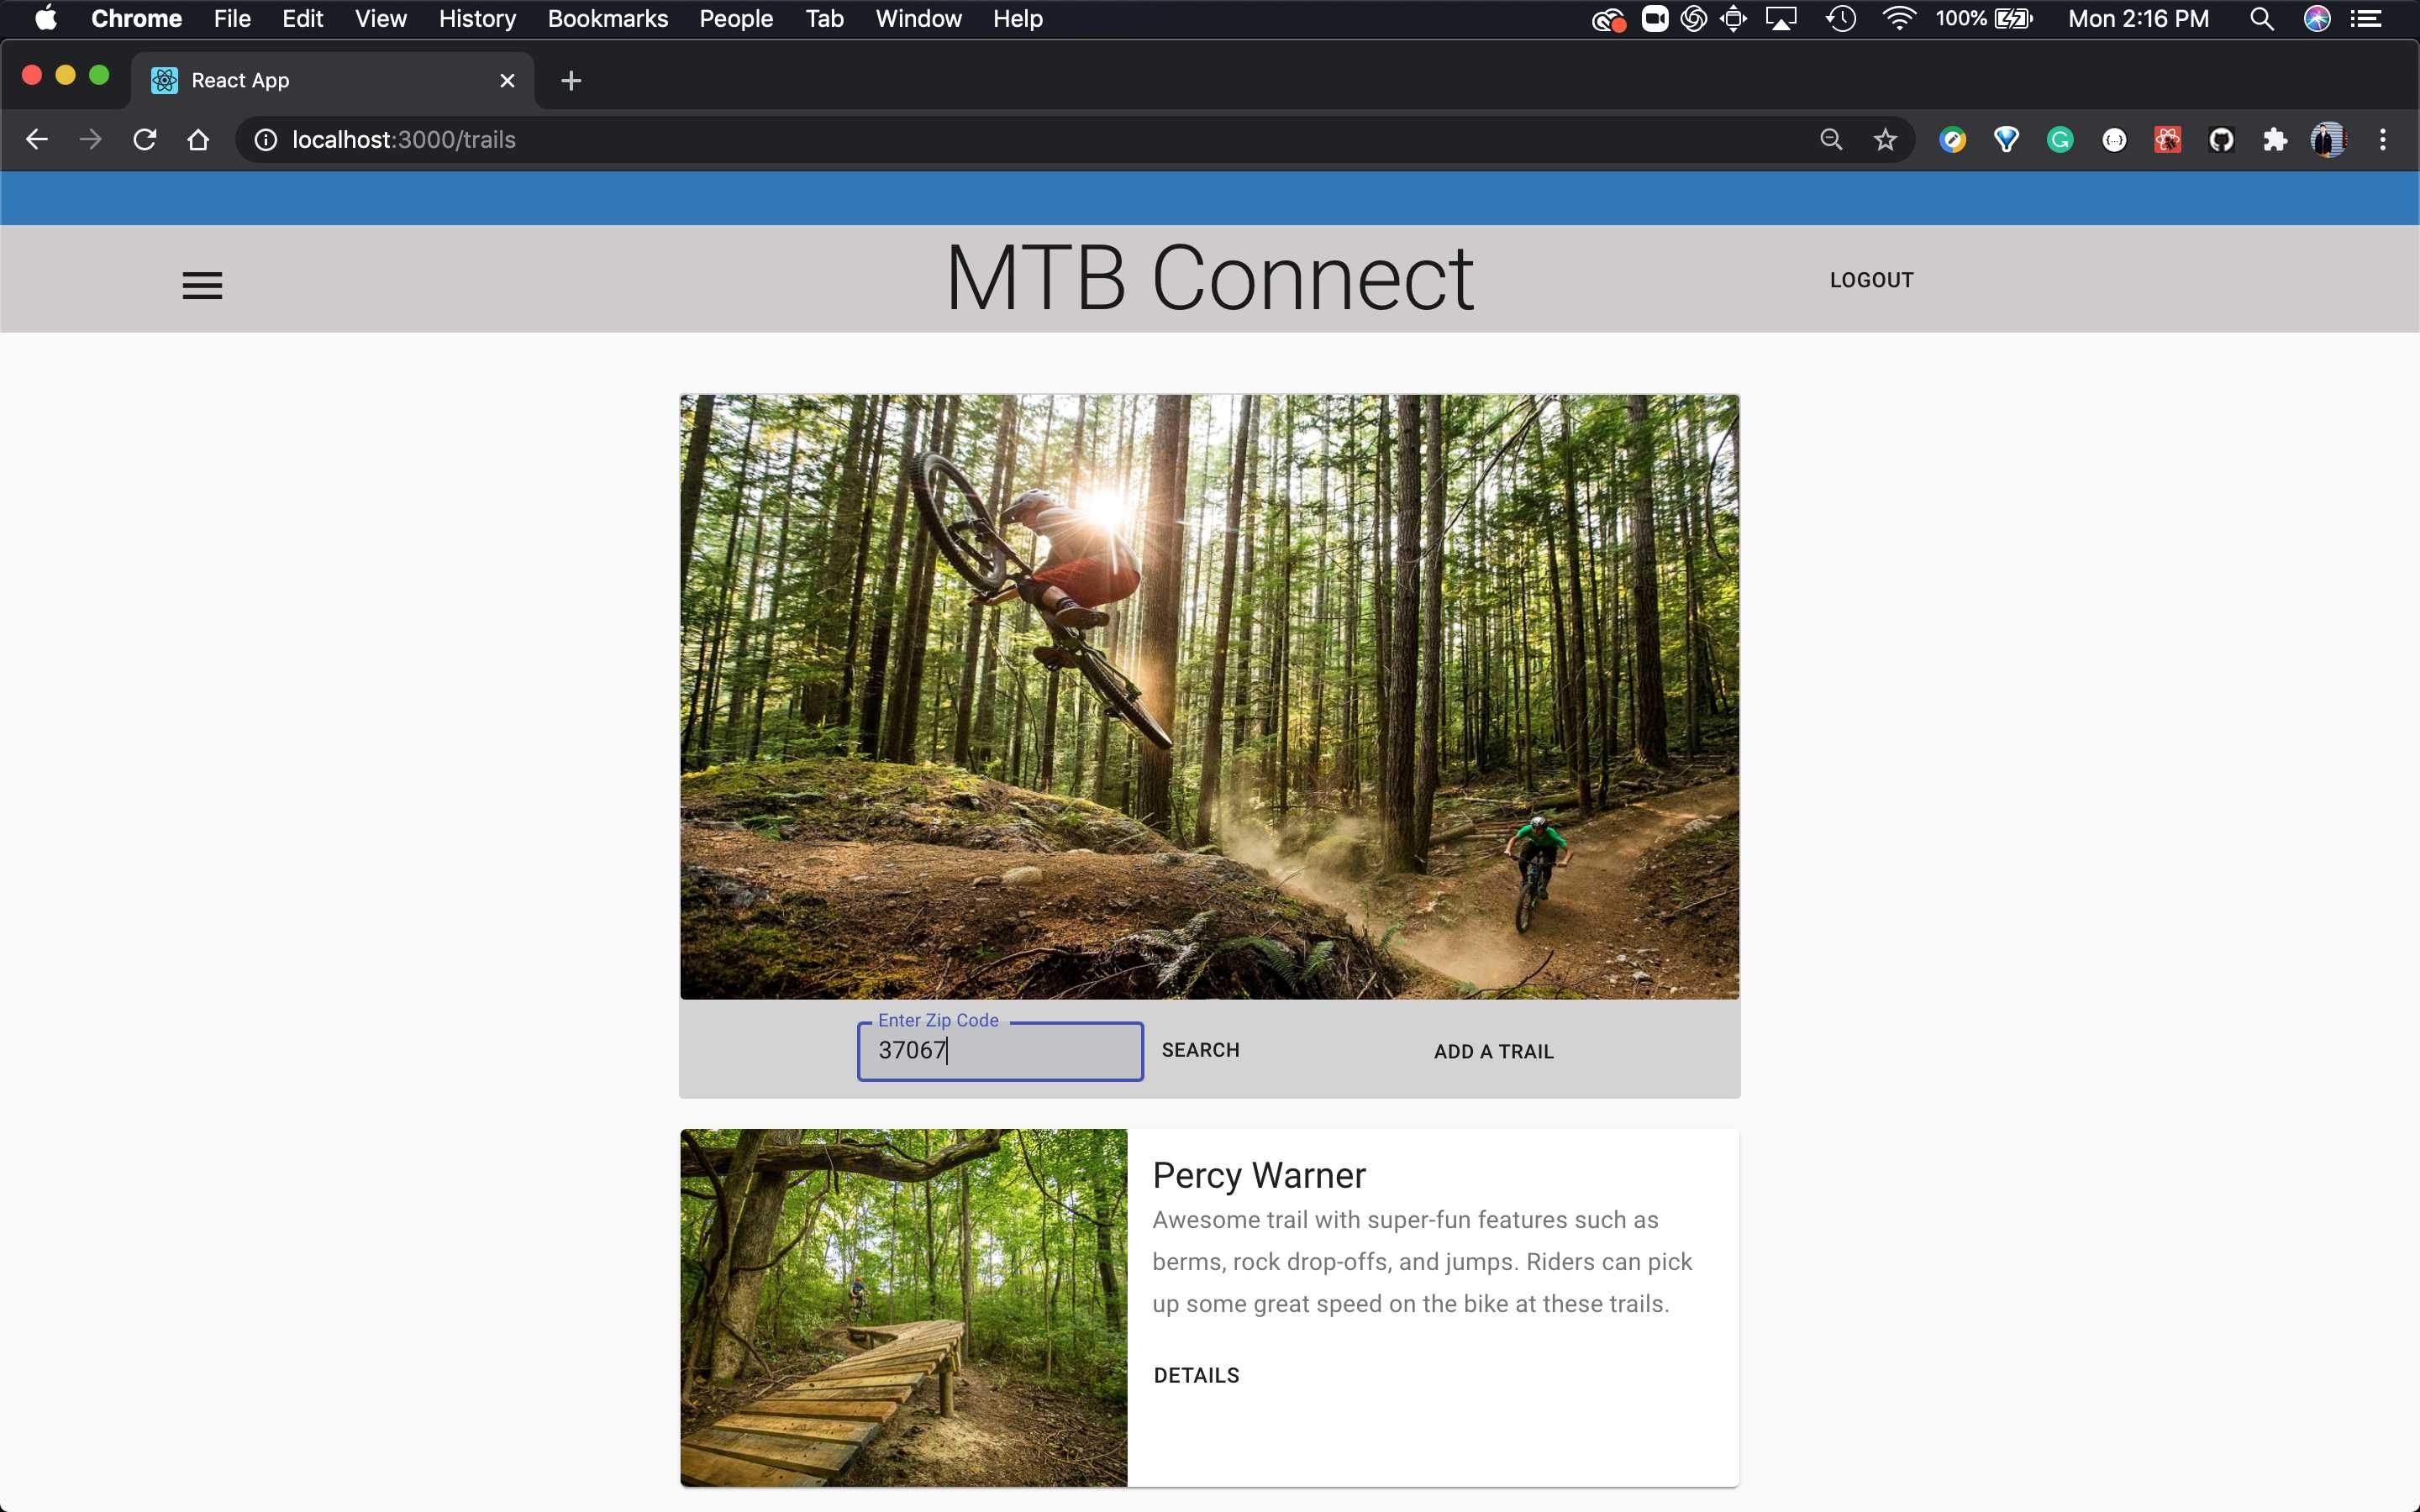Close the React App tab
The width and height of the screenshot is (2420, 1512).
507,81
